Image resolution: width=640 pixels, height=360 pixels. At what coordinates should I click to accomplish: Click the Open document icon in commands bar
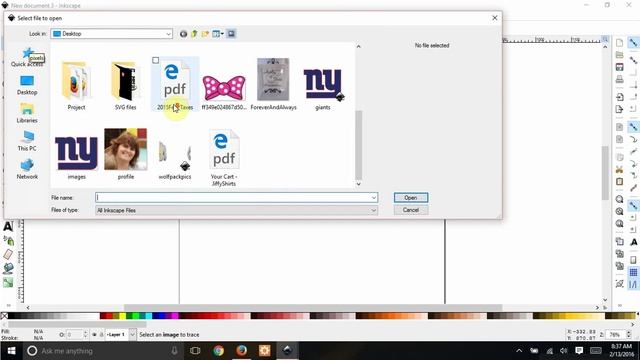(x=620, y=55)
